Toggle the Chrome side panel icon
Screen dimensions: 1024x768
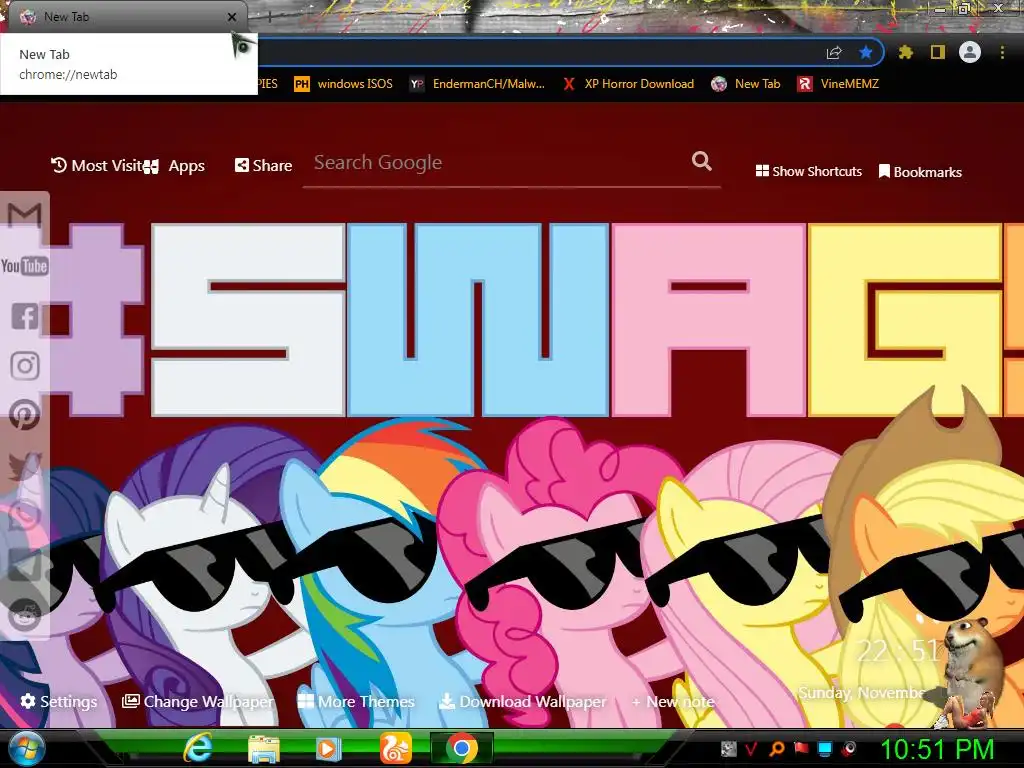[938, 52]
